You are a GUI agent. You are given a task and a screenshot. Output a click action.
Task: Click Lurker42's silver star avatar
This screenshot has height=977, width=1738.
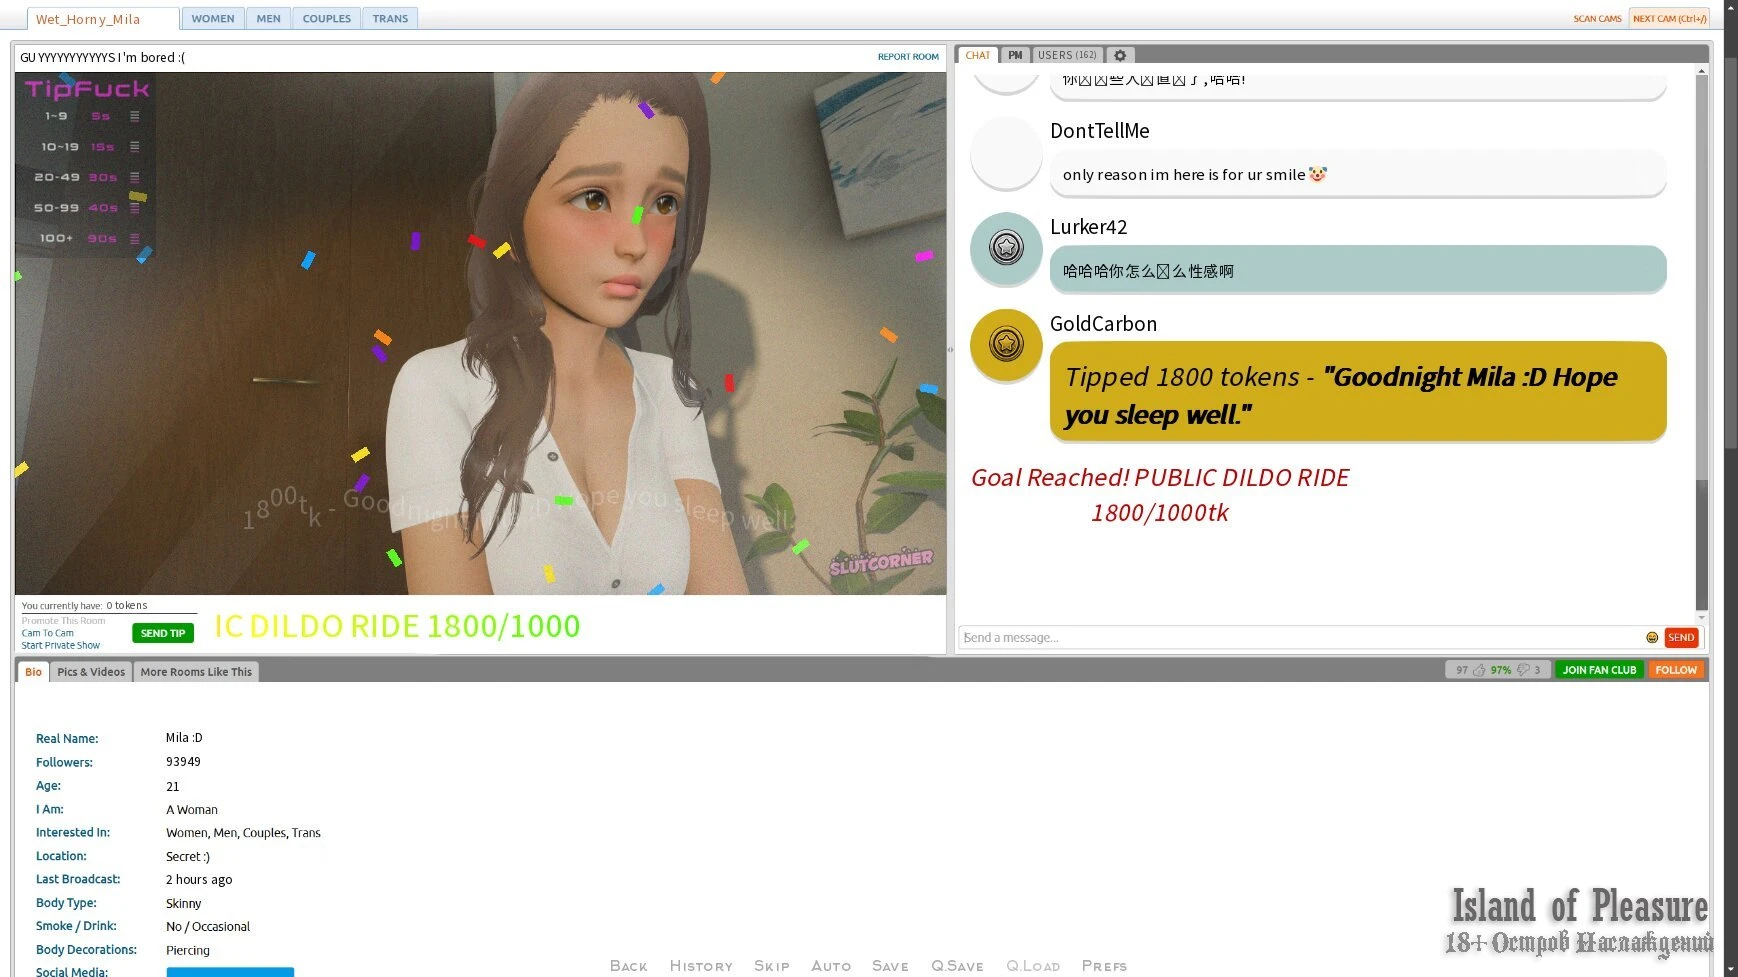point(1006,248)
